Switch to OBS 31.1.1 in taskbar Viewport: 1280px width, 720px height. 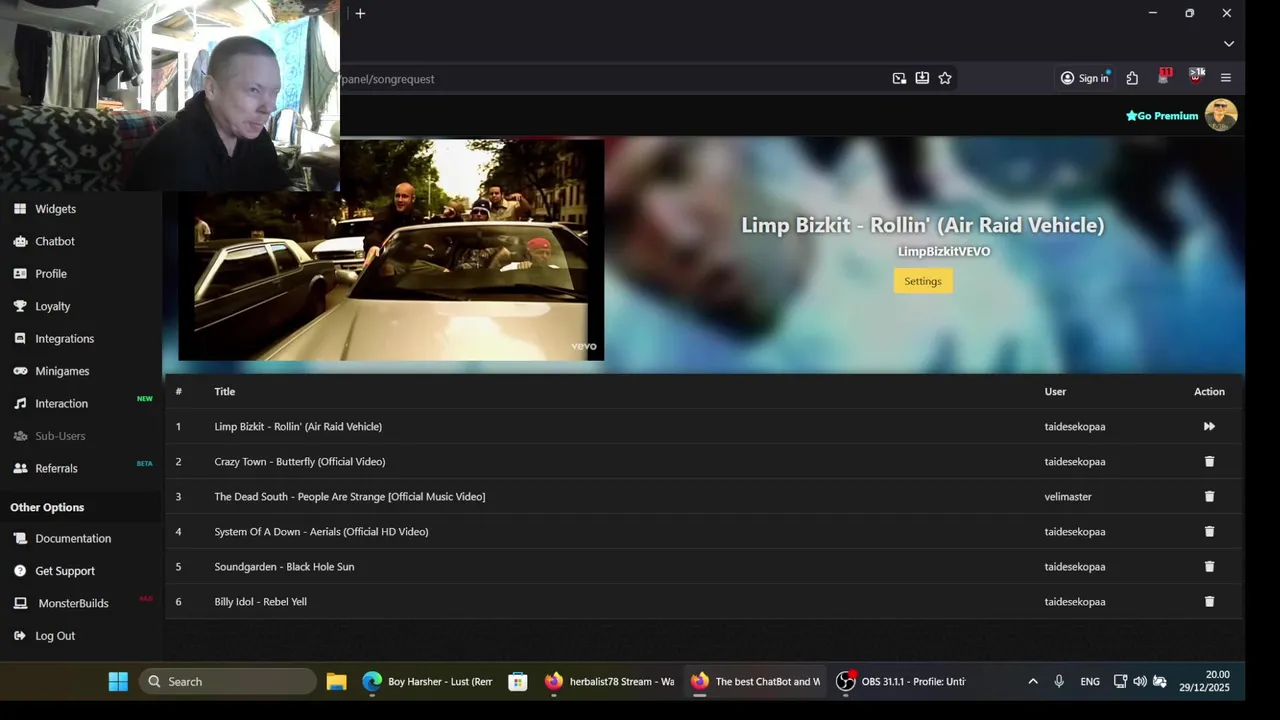(901, 682)
